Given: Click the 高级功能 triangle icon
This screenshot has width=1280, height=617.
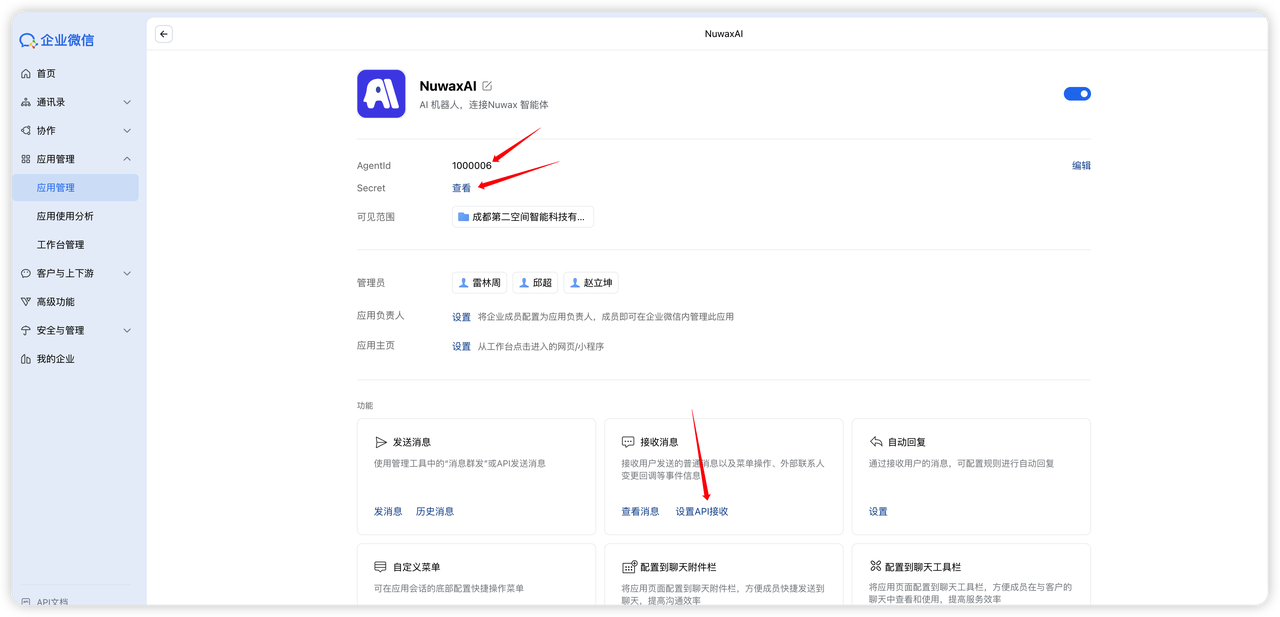Looking at the screenshot, I should point(26,302).
